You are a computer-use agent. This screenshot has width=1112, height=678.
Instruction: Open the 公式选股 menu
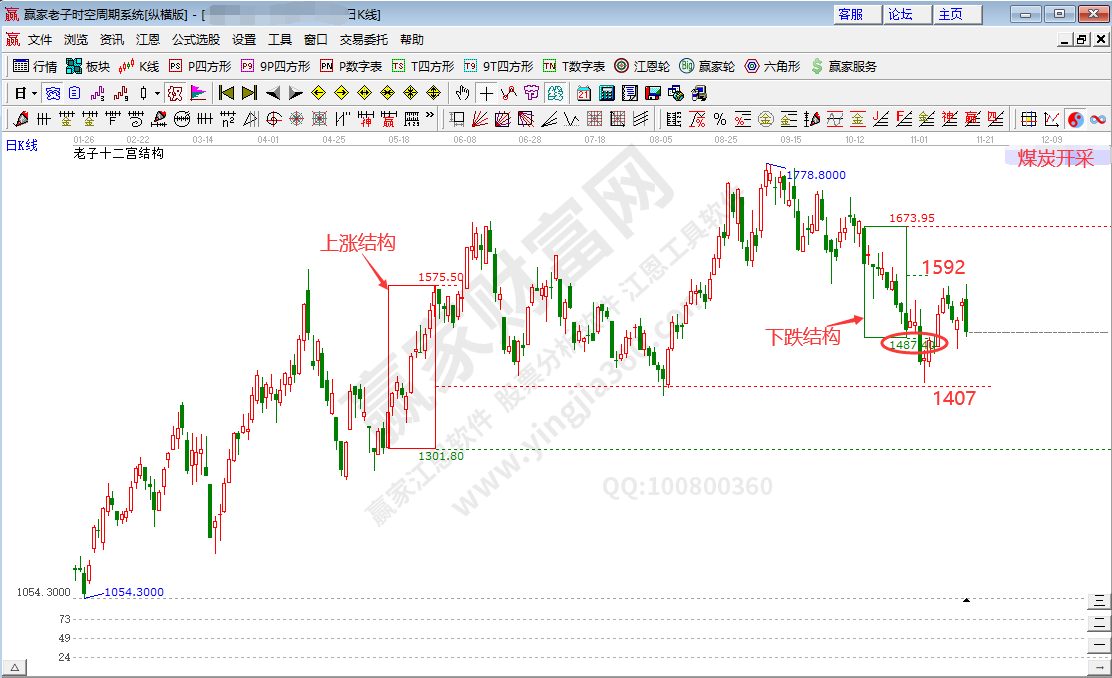click(195, 40)
